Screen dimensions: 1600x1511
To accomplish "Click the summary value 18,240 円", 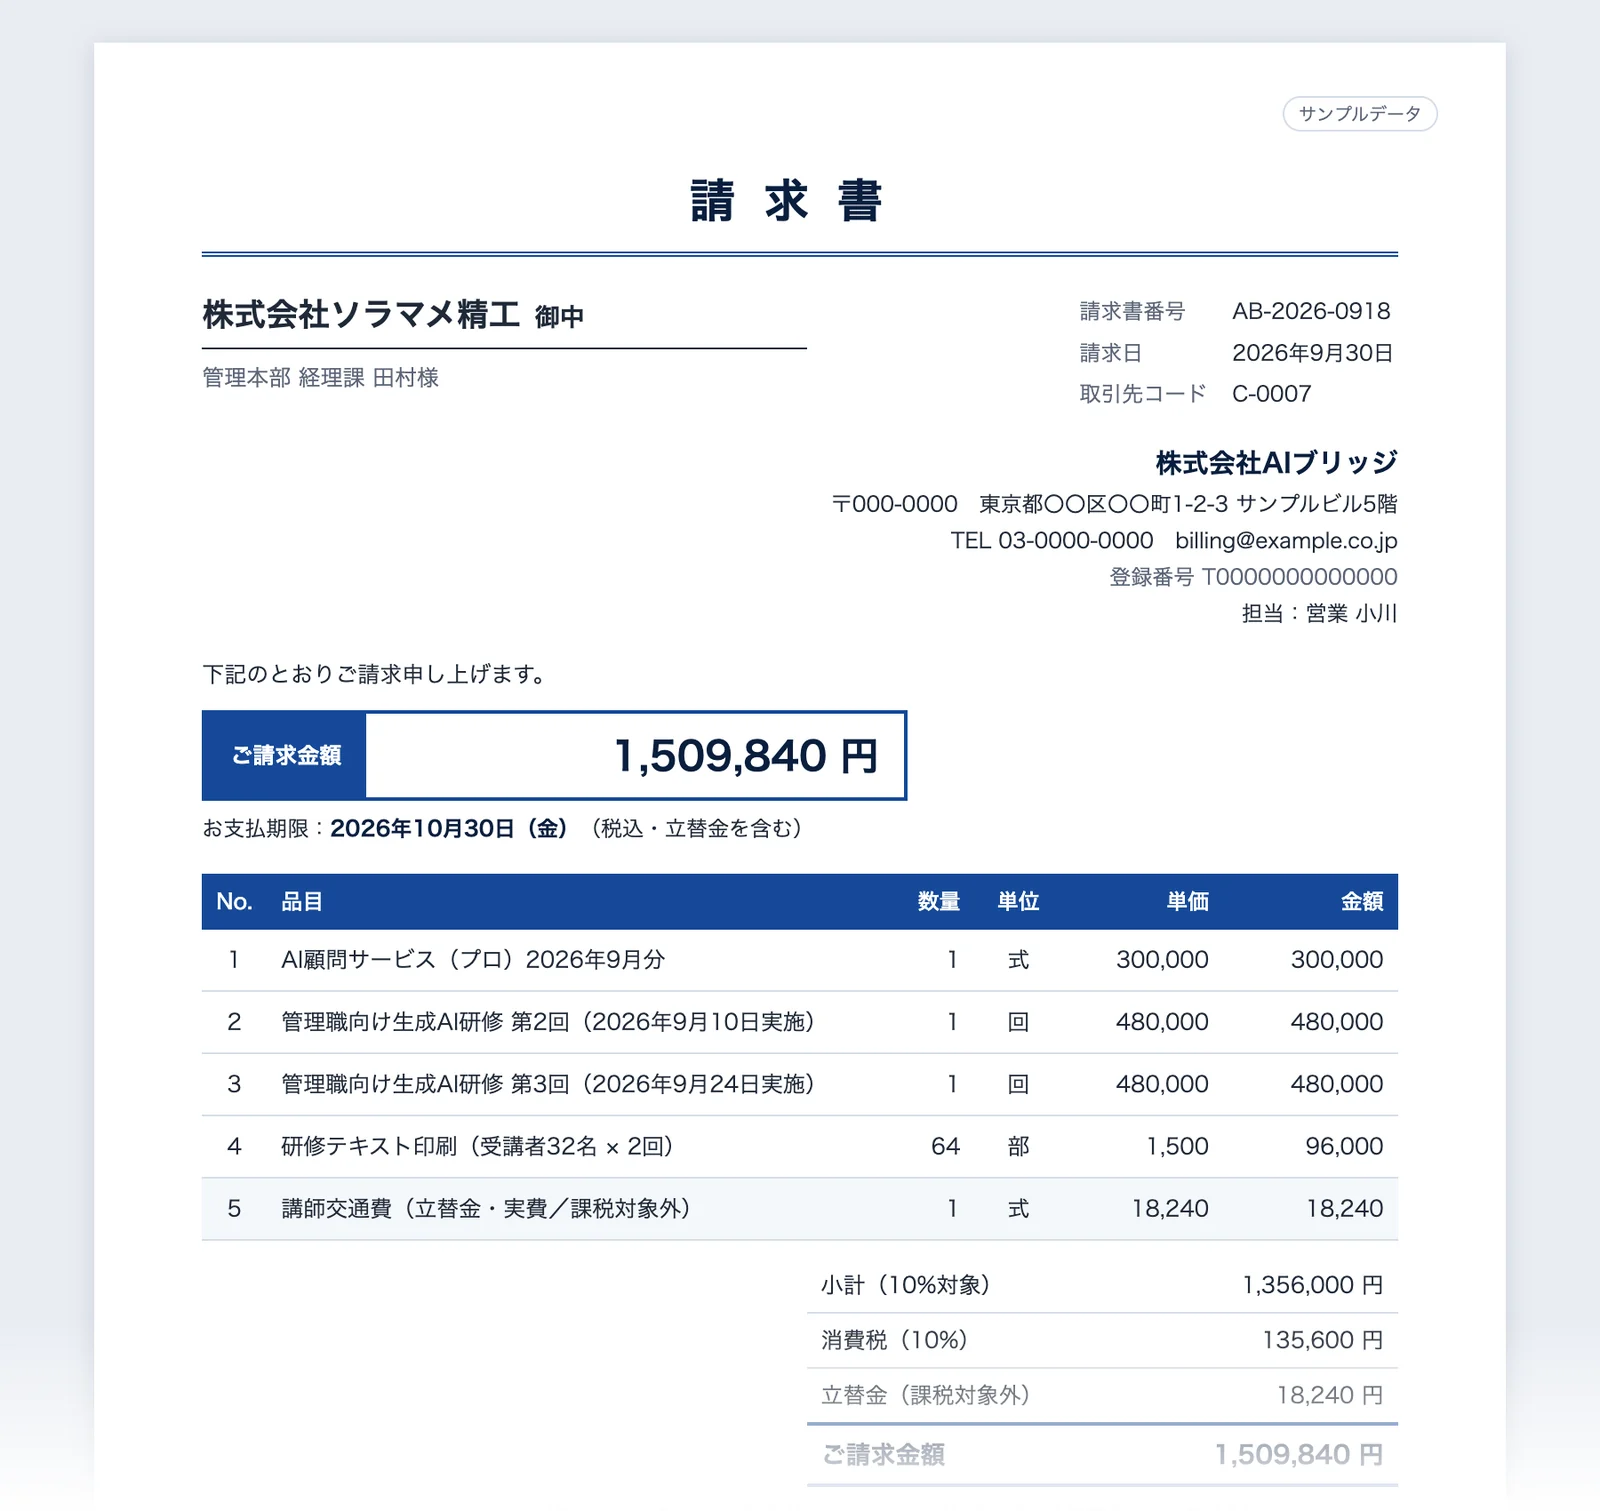I will point(1330,1395).
